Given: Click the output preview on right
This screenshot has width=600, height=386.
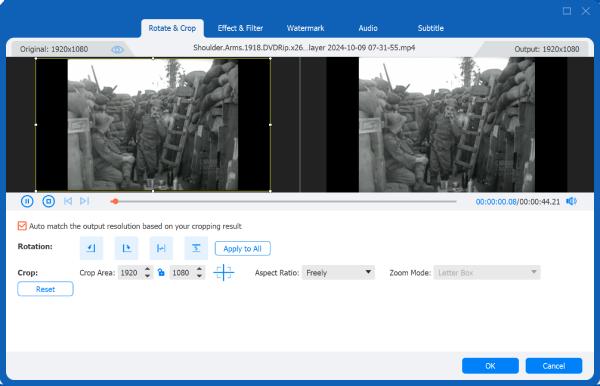Looking at the screenshot, I should tap(447, 125).
